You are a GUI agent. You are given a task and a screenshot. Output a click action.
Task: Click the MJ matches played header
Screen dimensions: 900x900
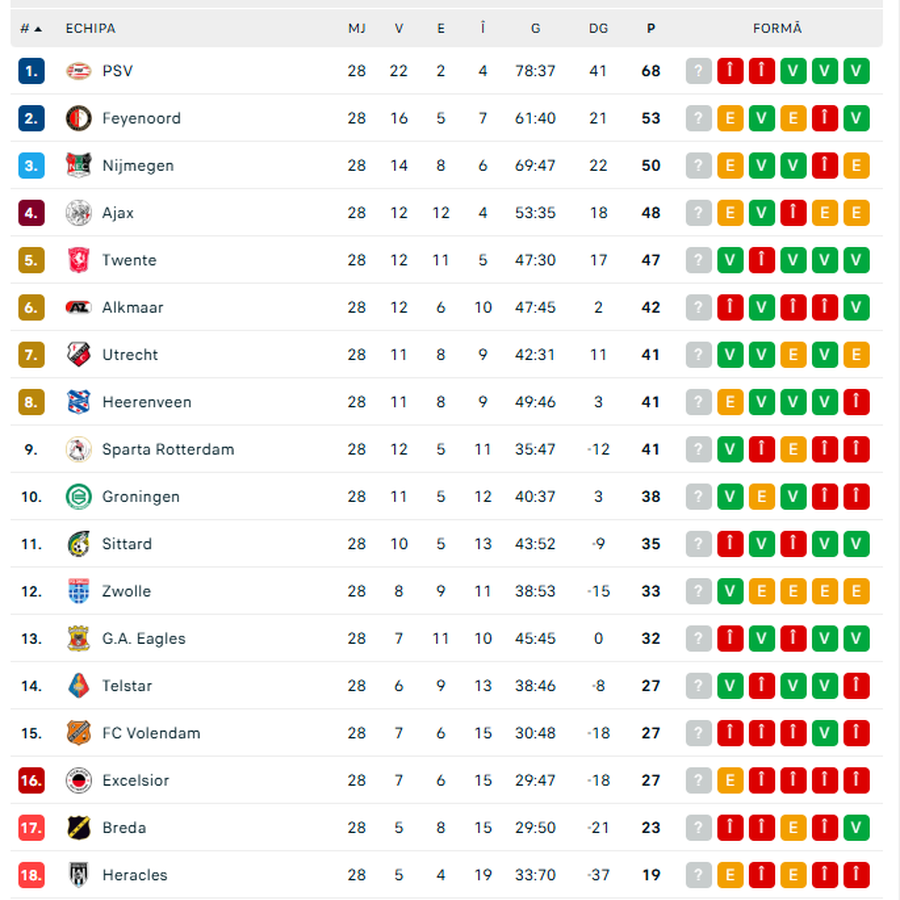(357, 29)
